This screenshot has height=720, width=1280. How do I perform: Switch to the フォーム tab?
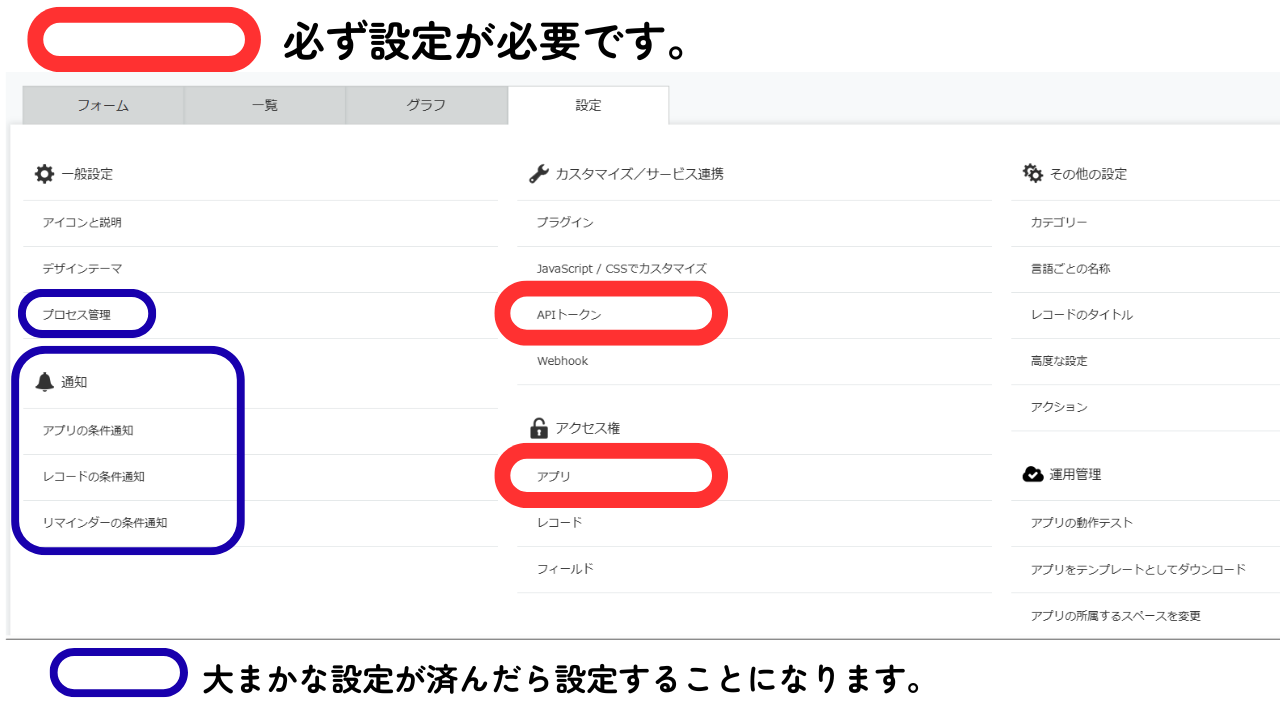[x=103, y=104]
